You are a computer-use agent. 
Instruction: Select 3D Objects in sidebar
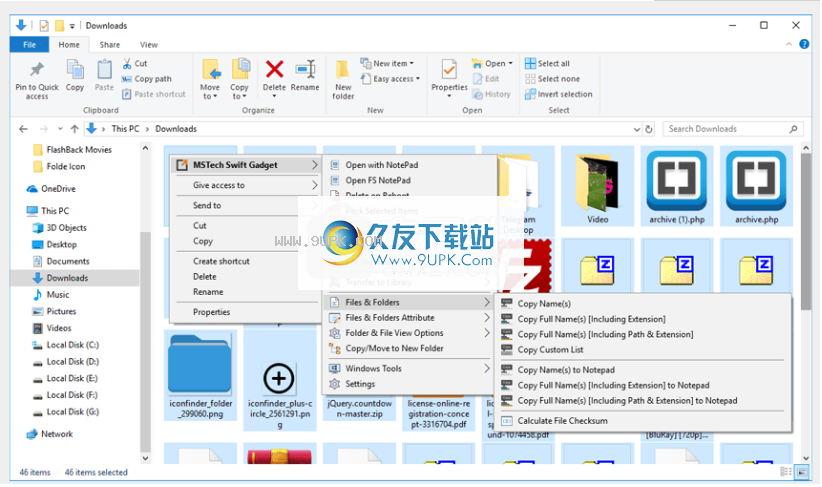click(x=60, y=228)
